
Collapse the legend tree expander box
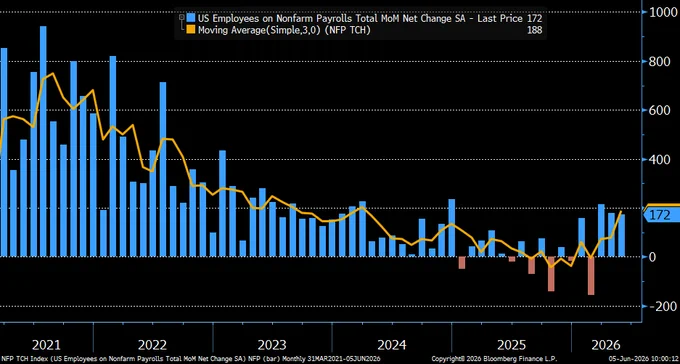[181, 18]
